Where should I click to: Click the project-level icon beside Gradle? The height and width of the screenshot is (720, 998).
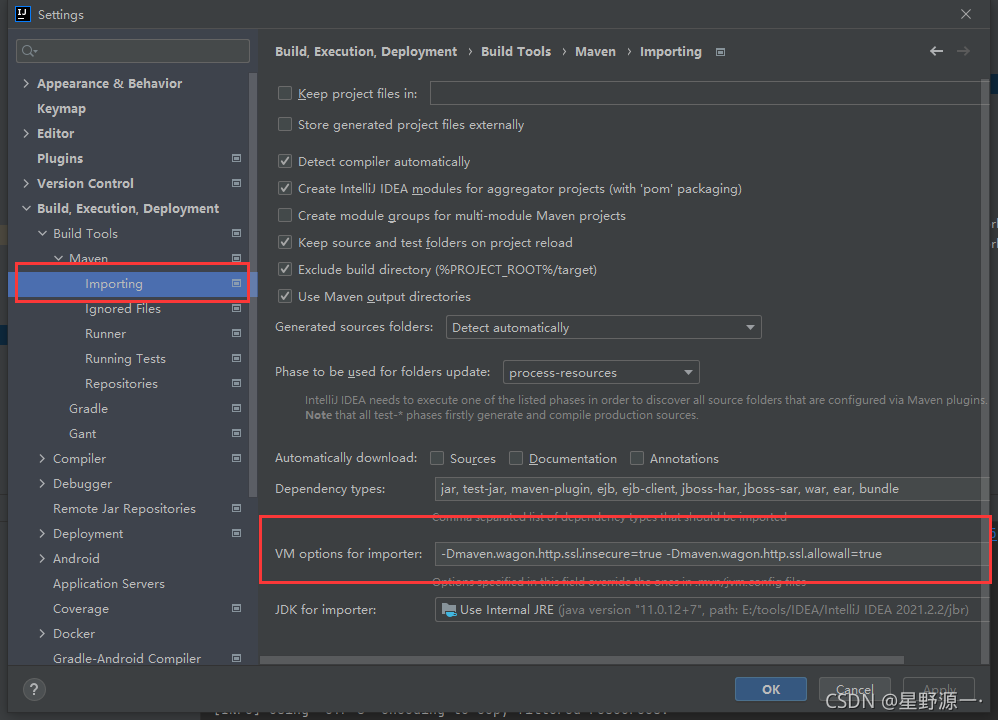point(236,408)
